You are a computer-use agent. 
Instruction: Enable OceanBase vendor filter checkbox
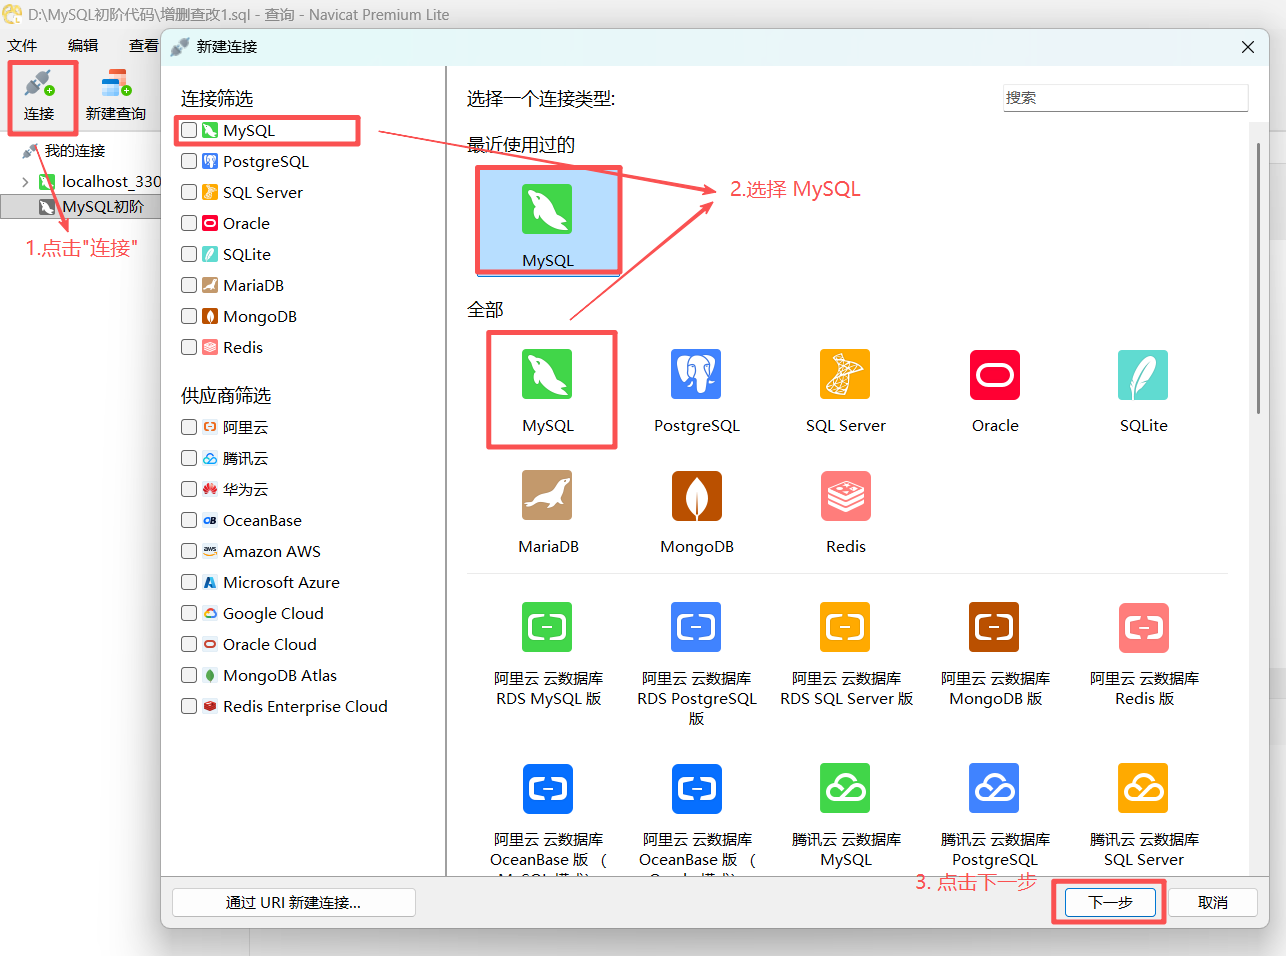(x=189, y=520)
